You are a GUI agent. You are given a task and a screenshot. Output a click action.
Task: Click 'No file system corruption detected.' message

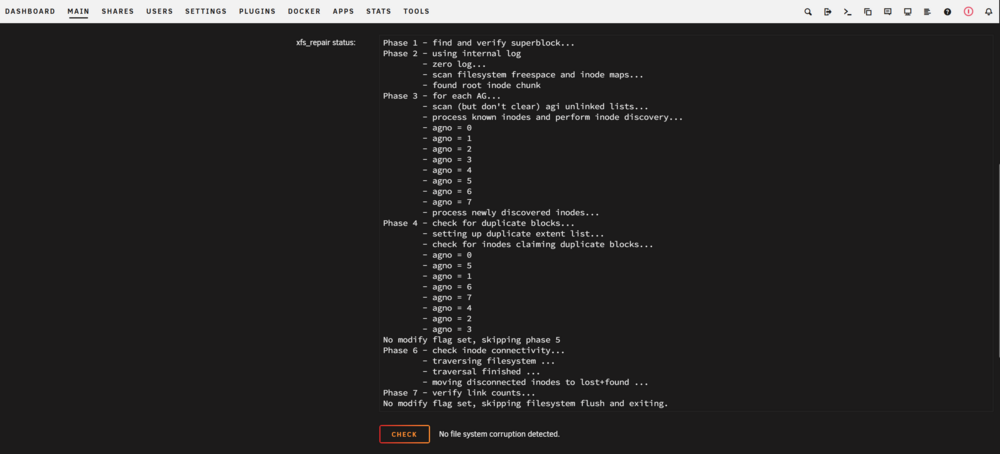click(499, 434)
